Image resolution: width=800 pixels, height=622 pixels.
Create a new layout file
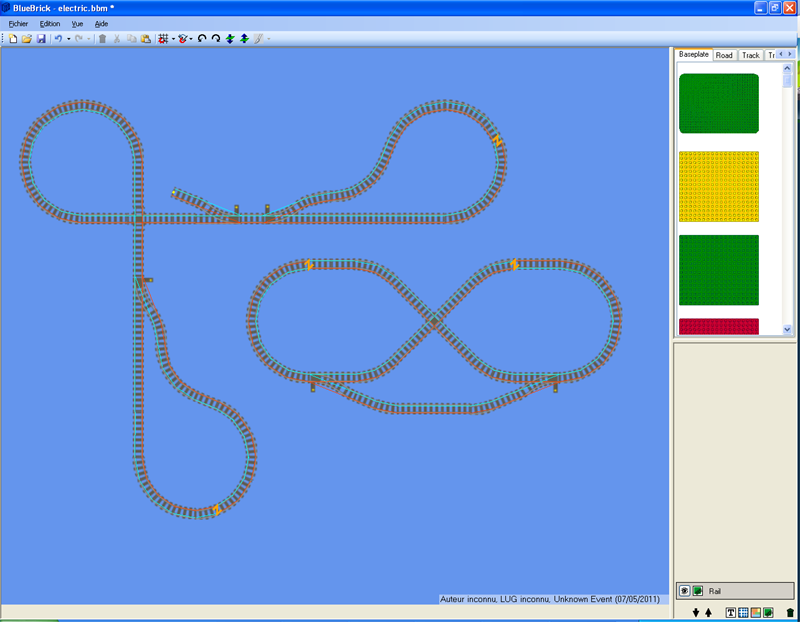coord(14,39)
